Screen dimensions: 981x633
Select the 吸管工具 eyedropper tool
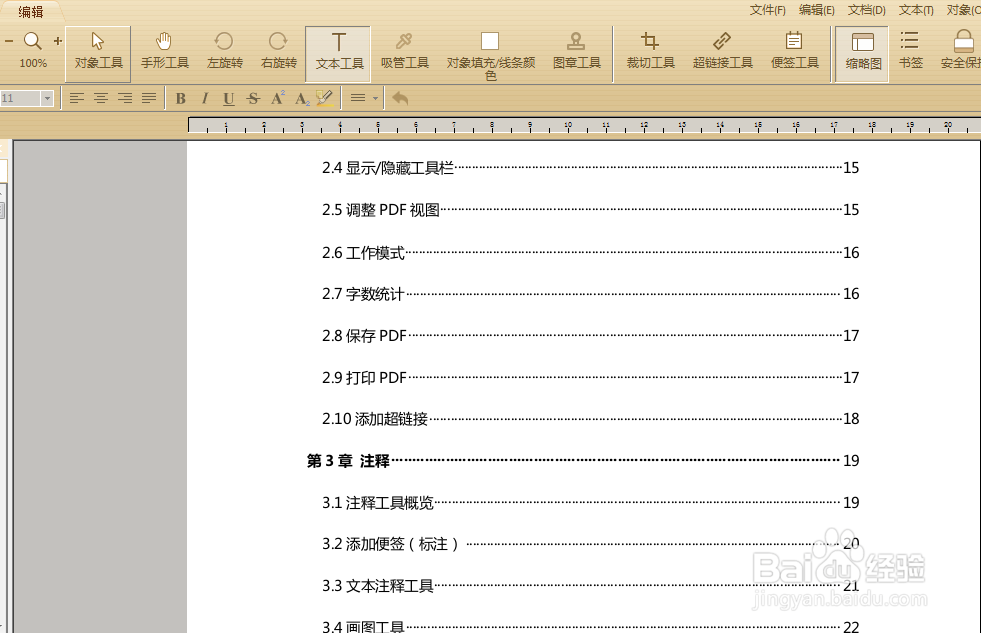405,51
